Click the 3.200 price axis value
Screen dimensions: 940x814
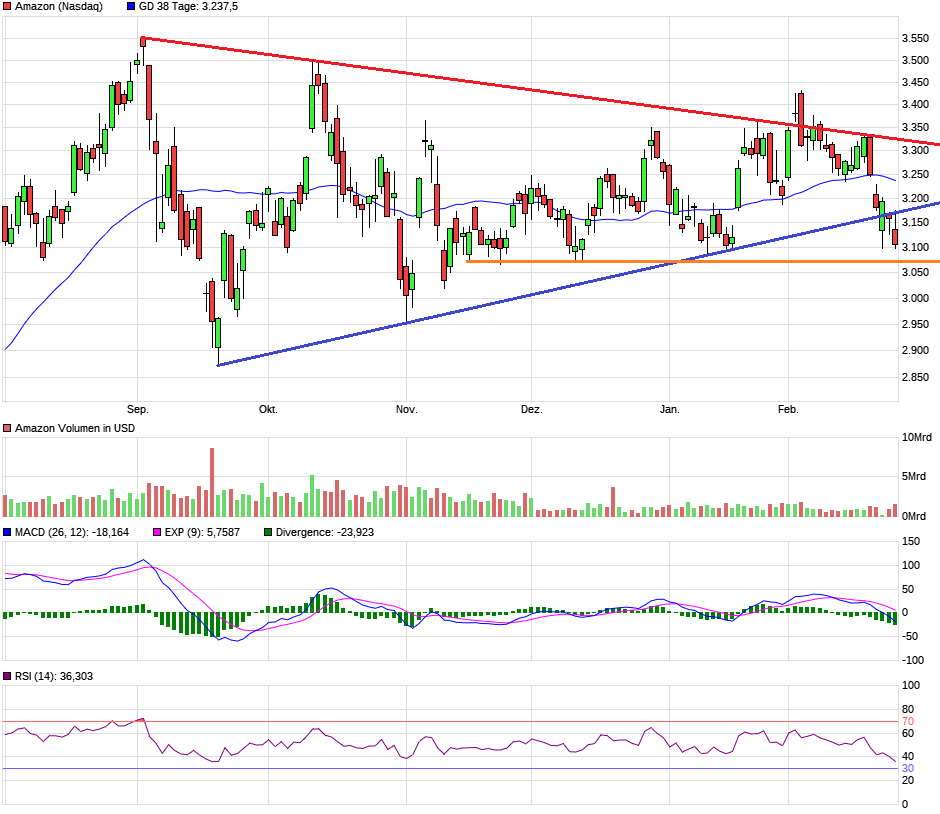[x=915, y=198]
